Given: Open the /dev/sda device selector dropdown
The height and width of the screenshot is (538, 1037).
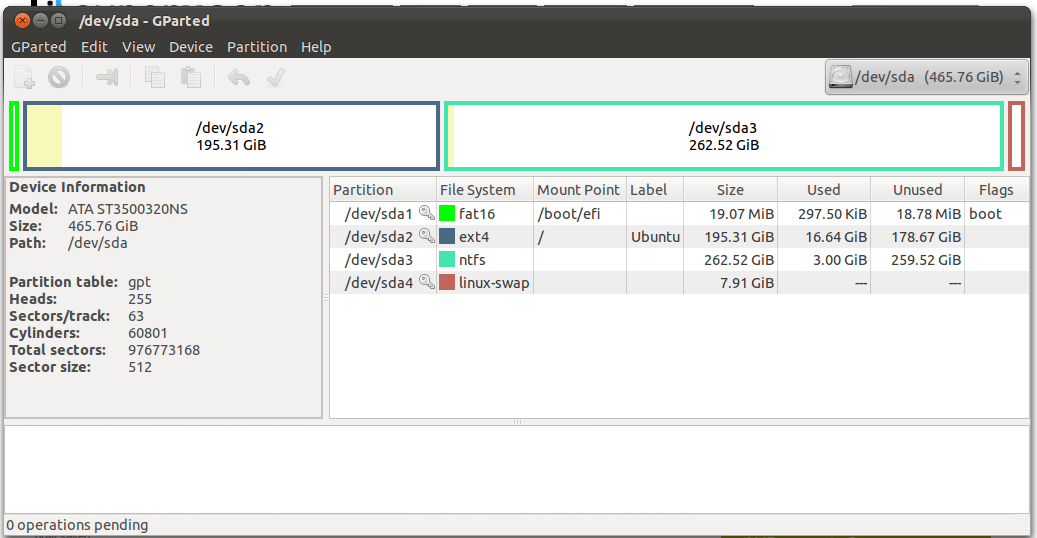Looking at the screenshot, I should (x=926, y=77).
